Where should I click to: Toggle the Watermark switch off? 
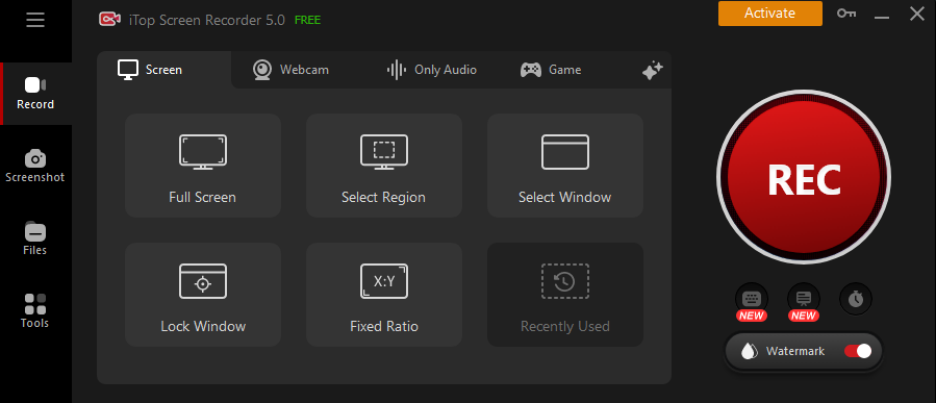pos(858,351)
